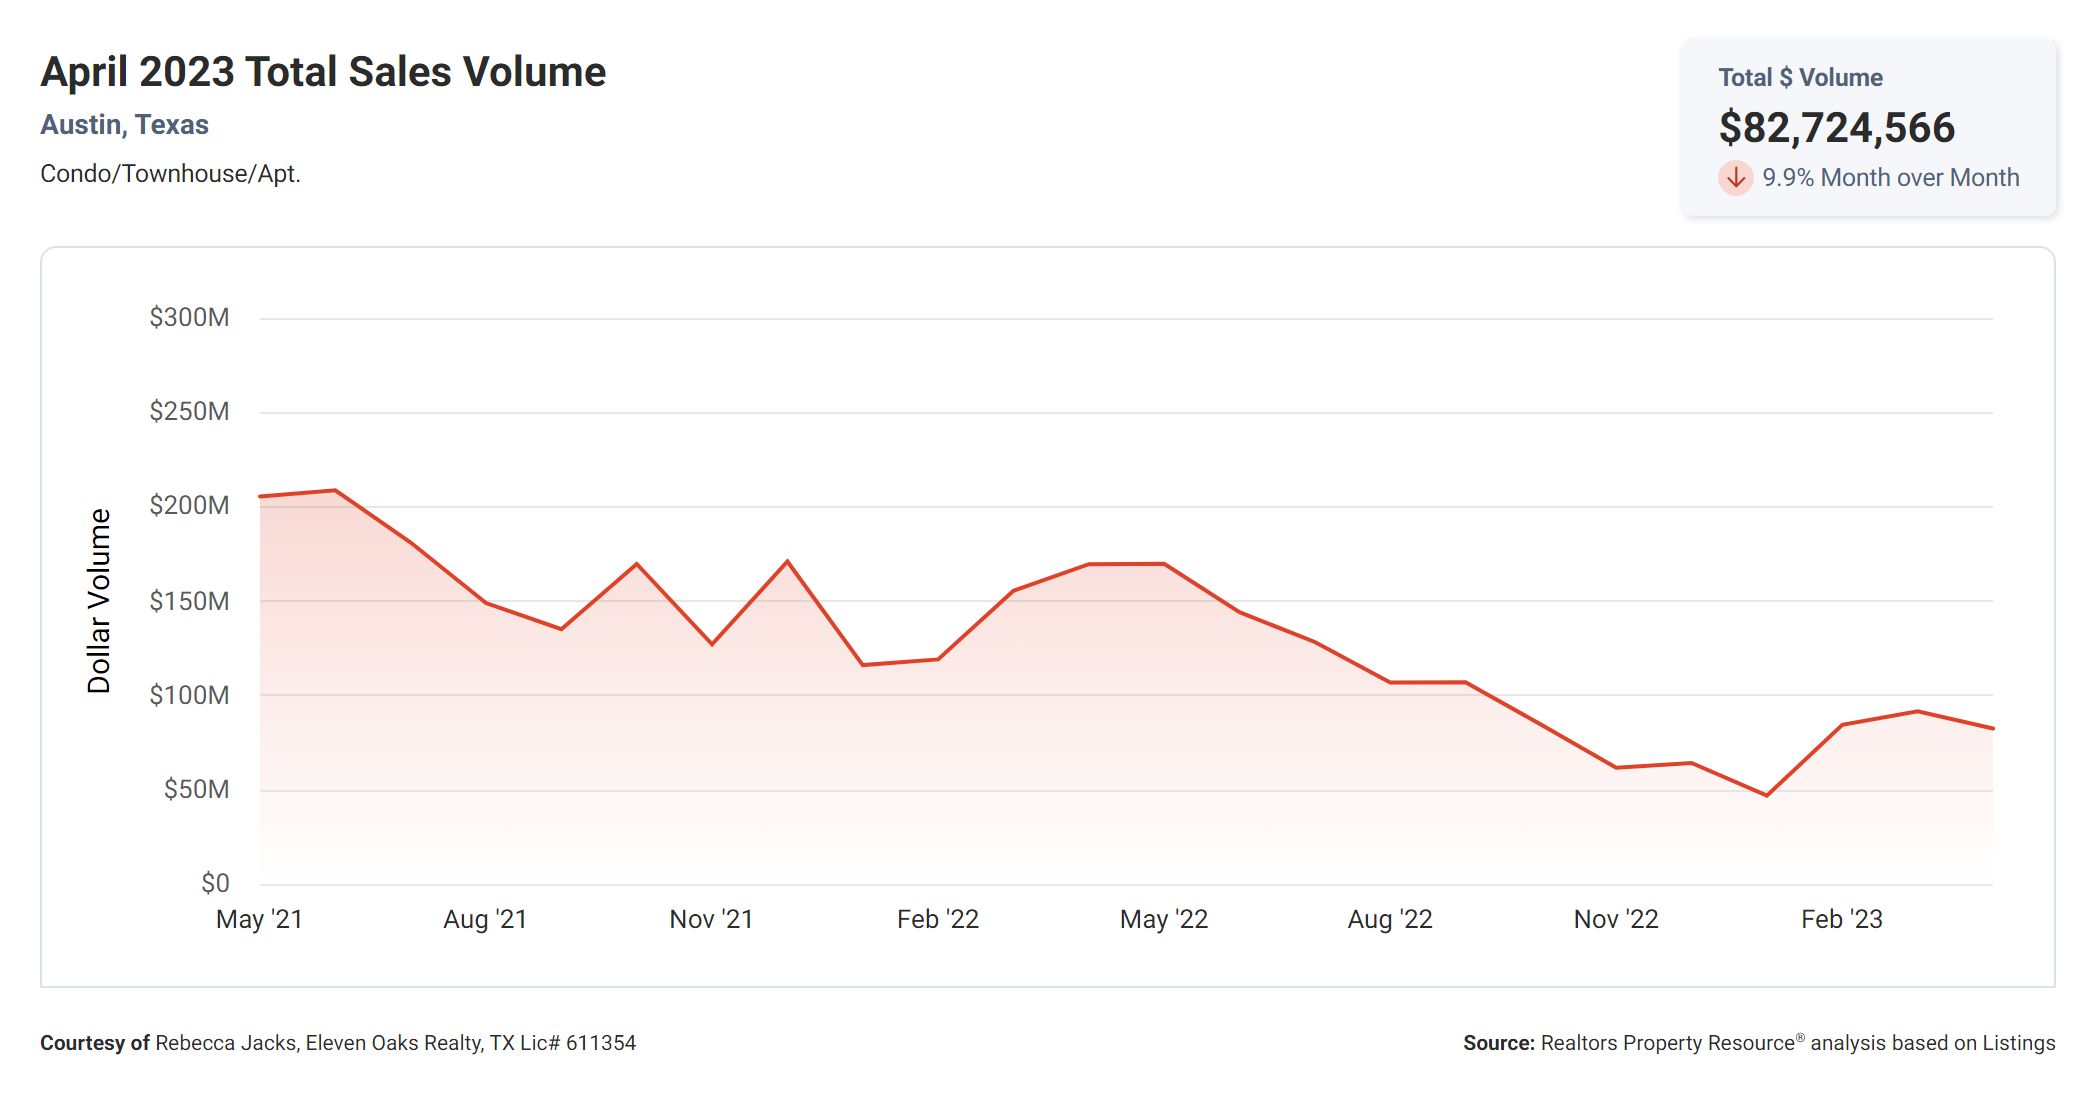
Task: Click the Feb '23 x-axis label
Action: pos(1841,919)
